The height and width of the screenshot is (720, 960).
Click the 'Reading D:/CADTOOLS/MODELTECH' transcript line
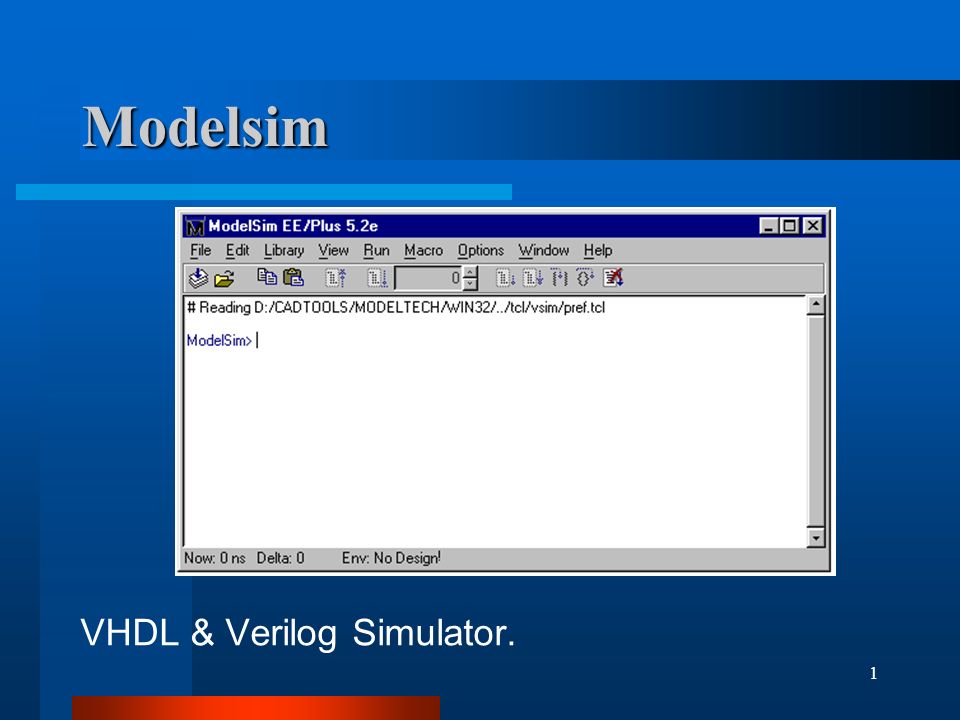396,307
